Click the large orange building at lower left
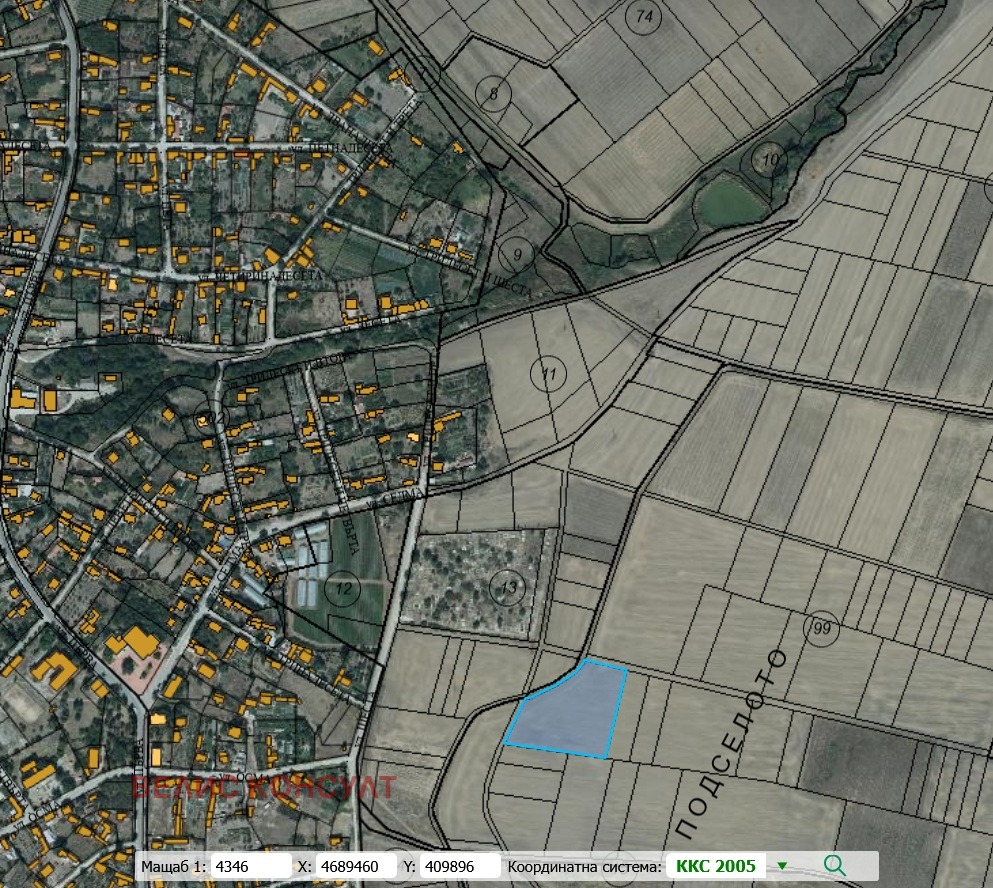Screen dimensions: 993x888 click(132, 641)
